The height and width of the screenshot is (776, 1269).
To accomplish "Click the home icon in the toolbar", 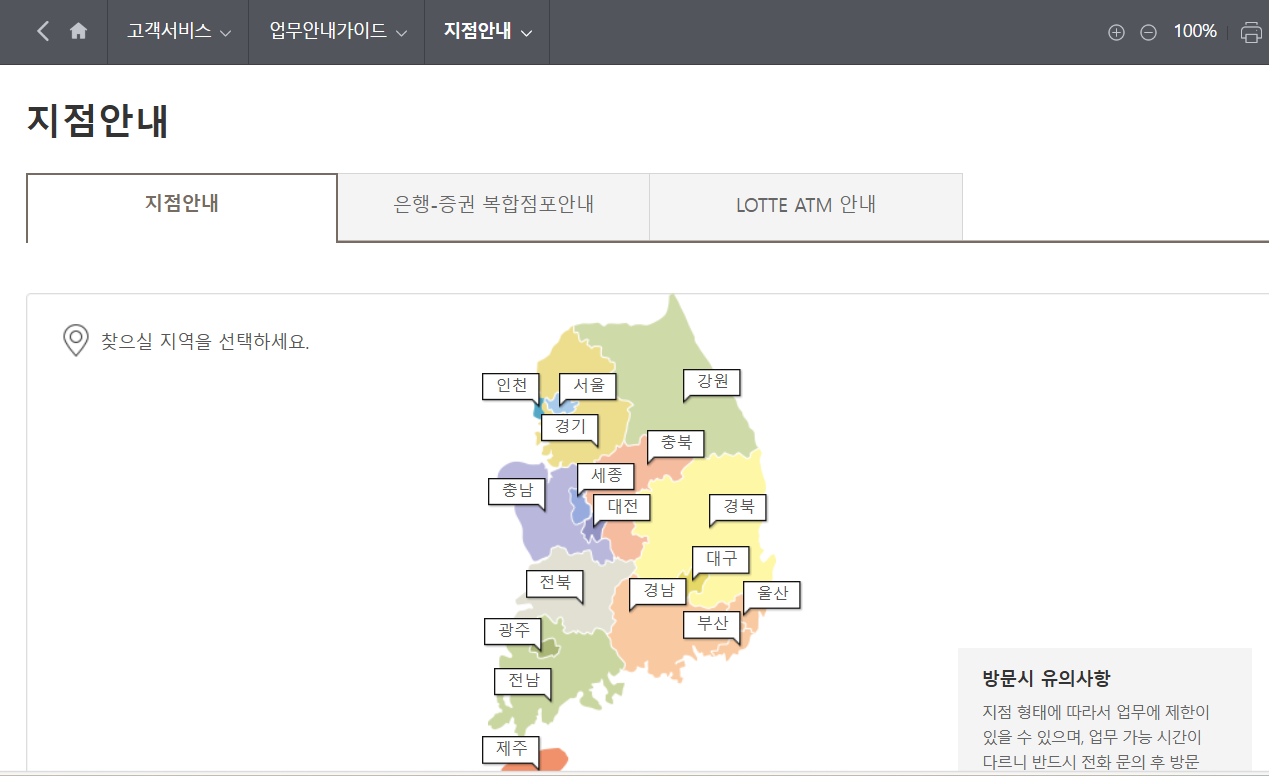I will (x=78, y=31).
